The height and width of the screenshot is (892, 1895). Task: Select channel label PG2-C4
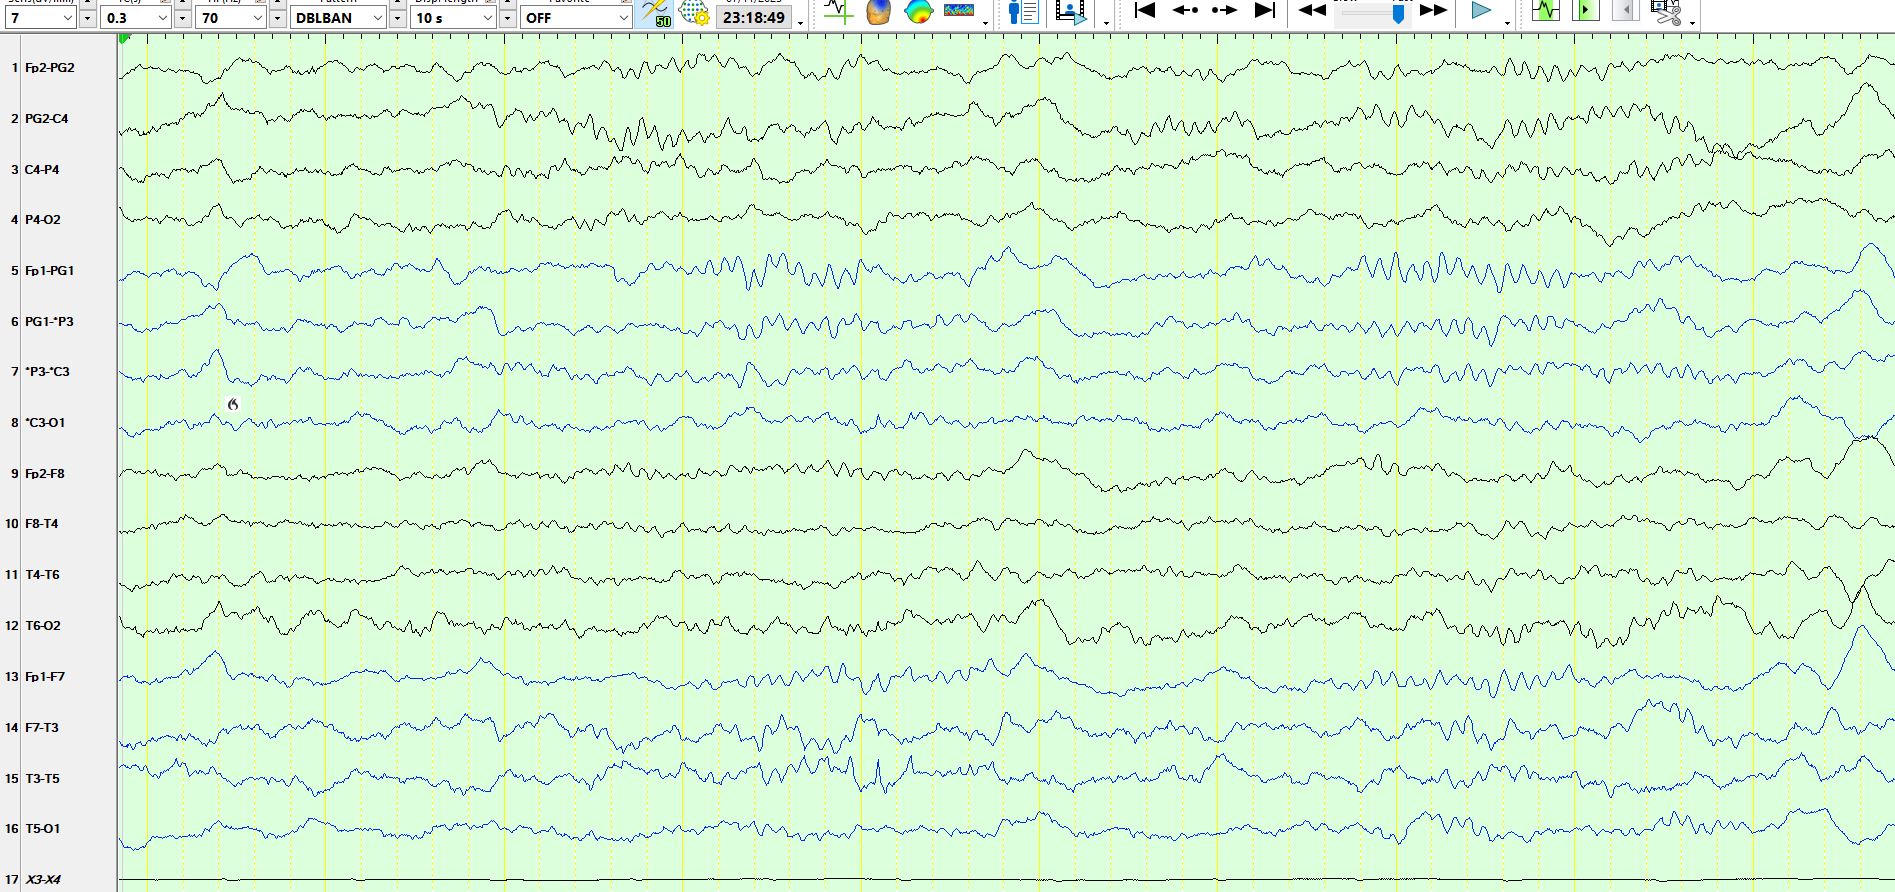(46, 119)
